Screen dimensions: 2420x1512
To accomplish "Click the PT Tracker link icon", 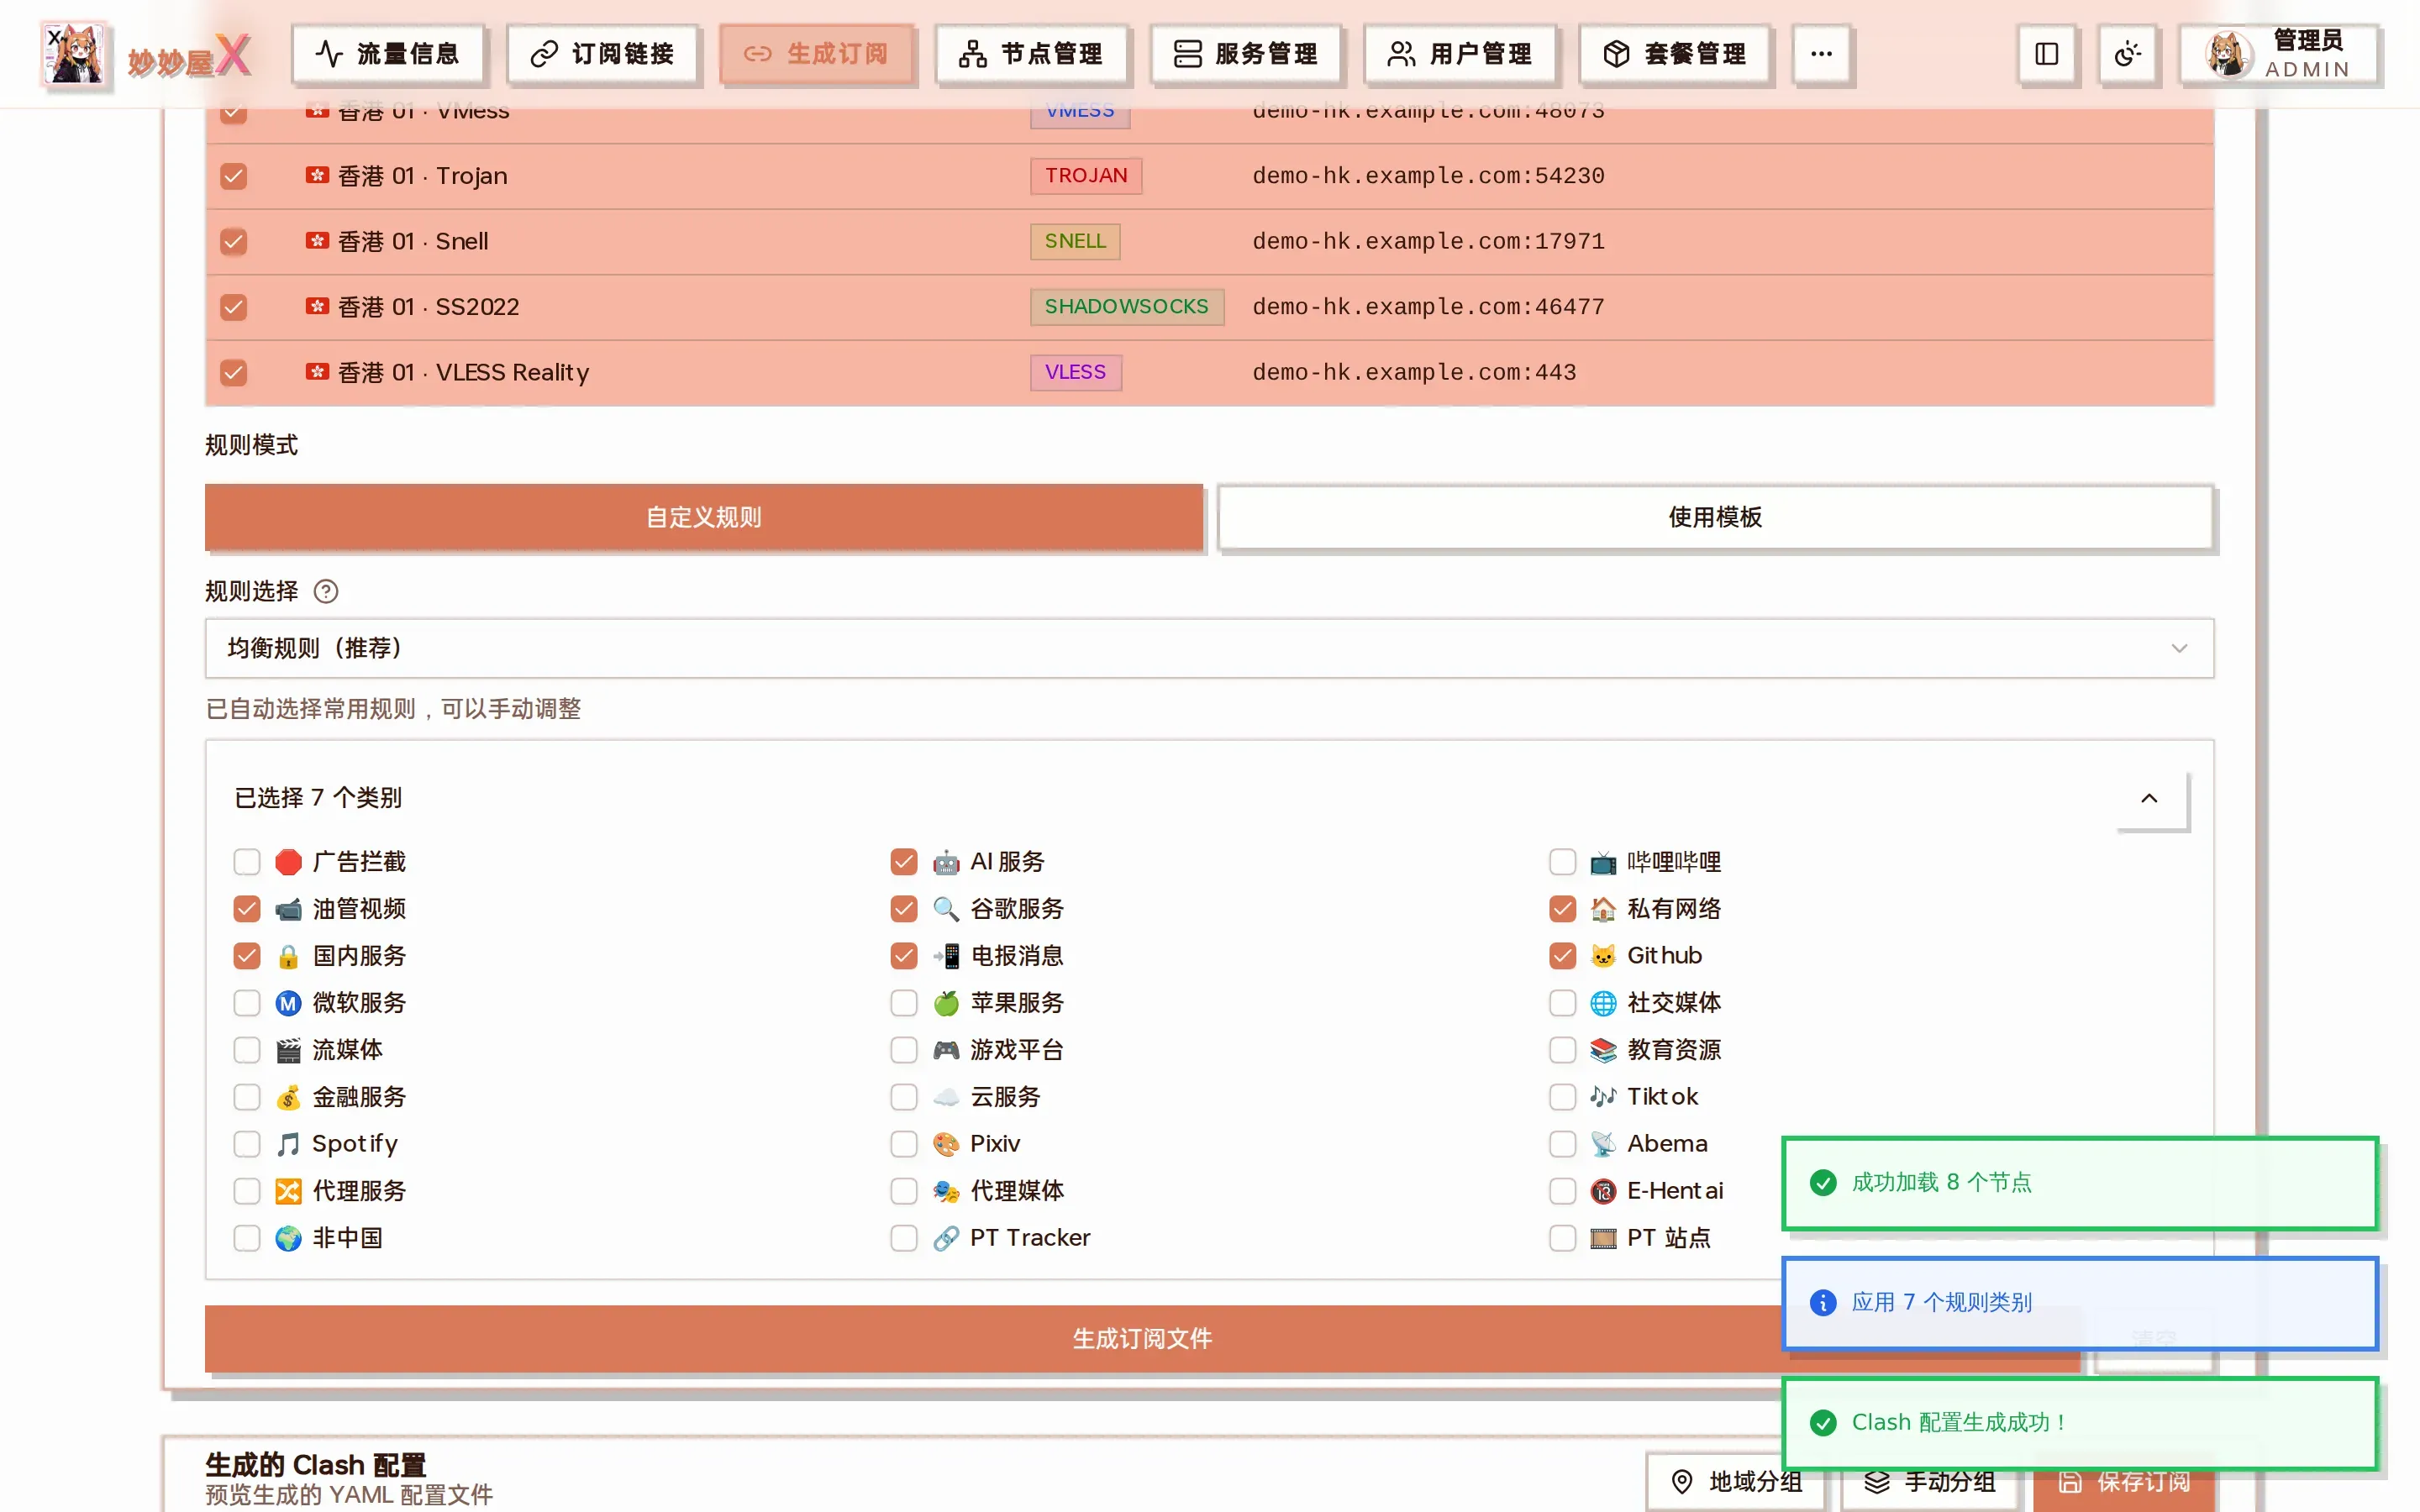I will click(x=946, y=1237).
